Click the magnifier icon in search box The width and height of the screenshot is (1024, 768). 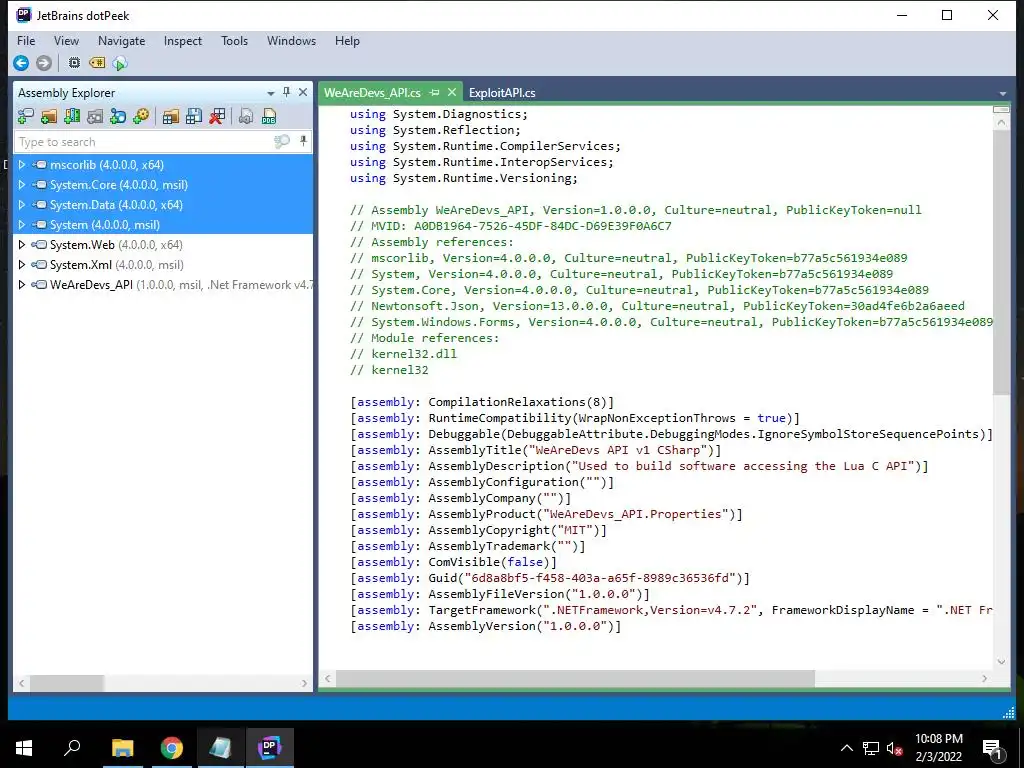click(281, 142)
